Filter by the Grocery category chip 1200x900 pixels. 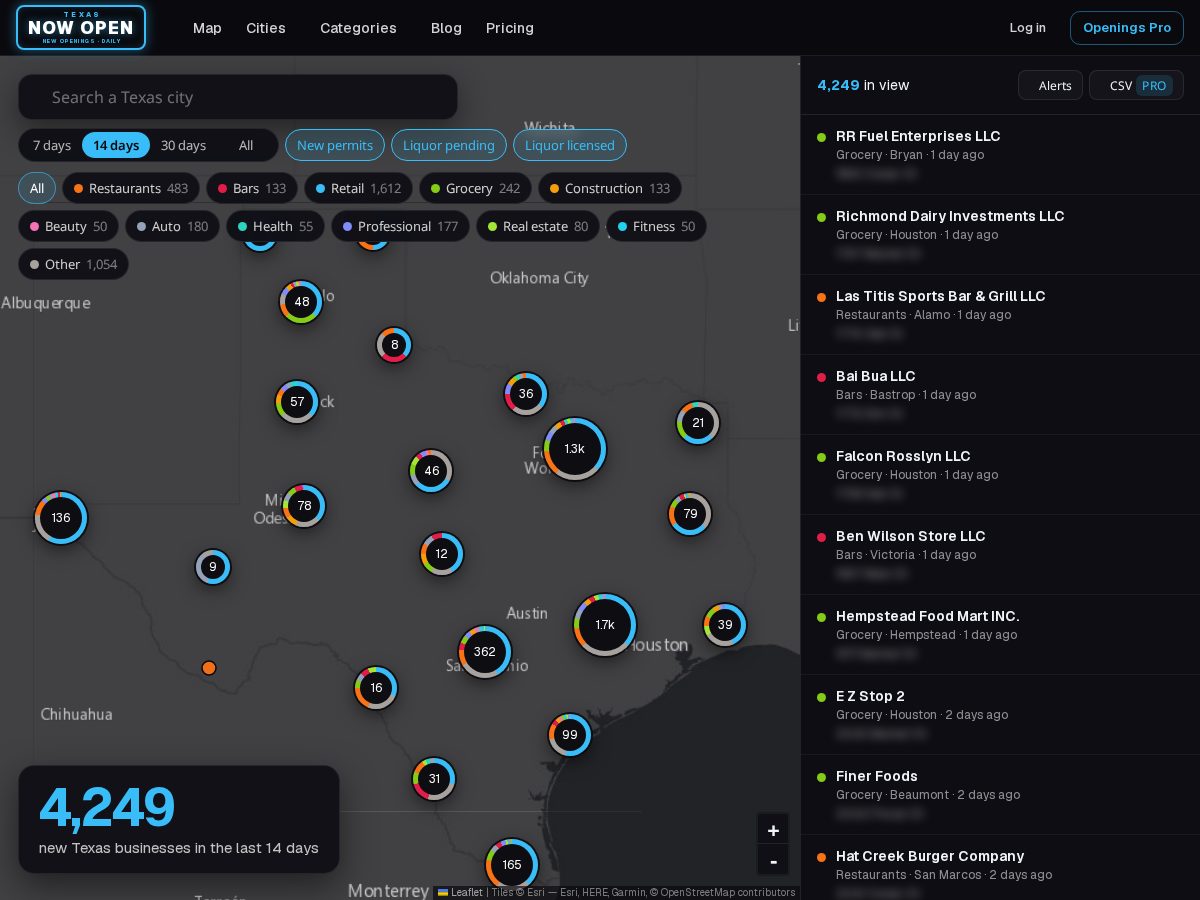click(x=475, y=188)
